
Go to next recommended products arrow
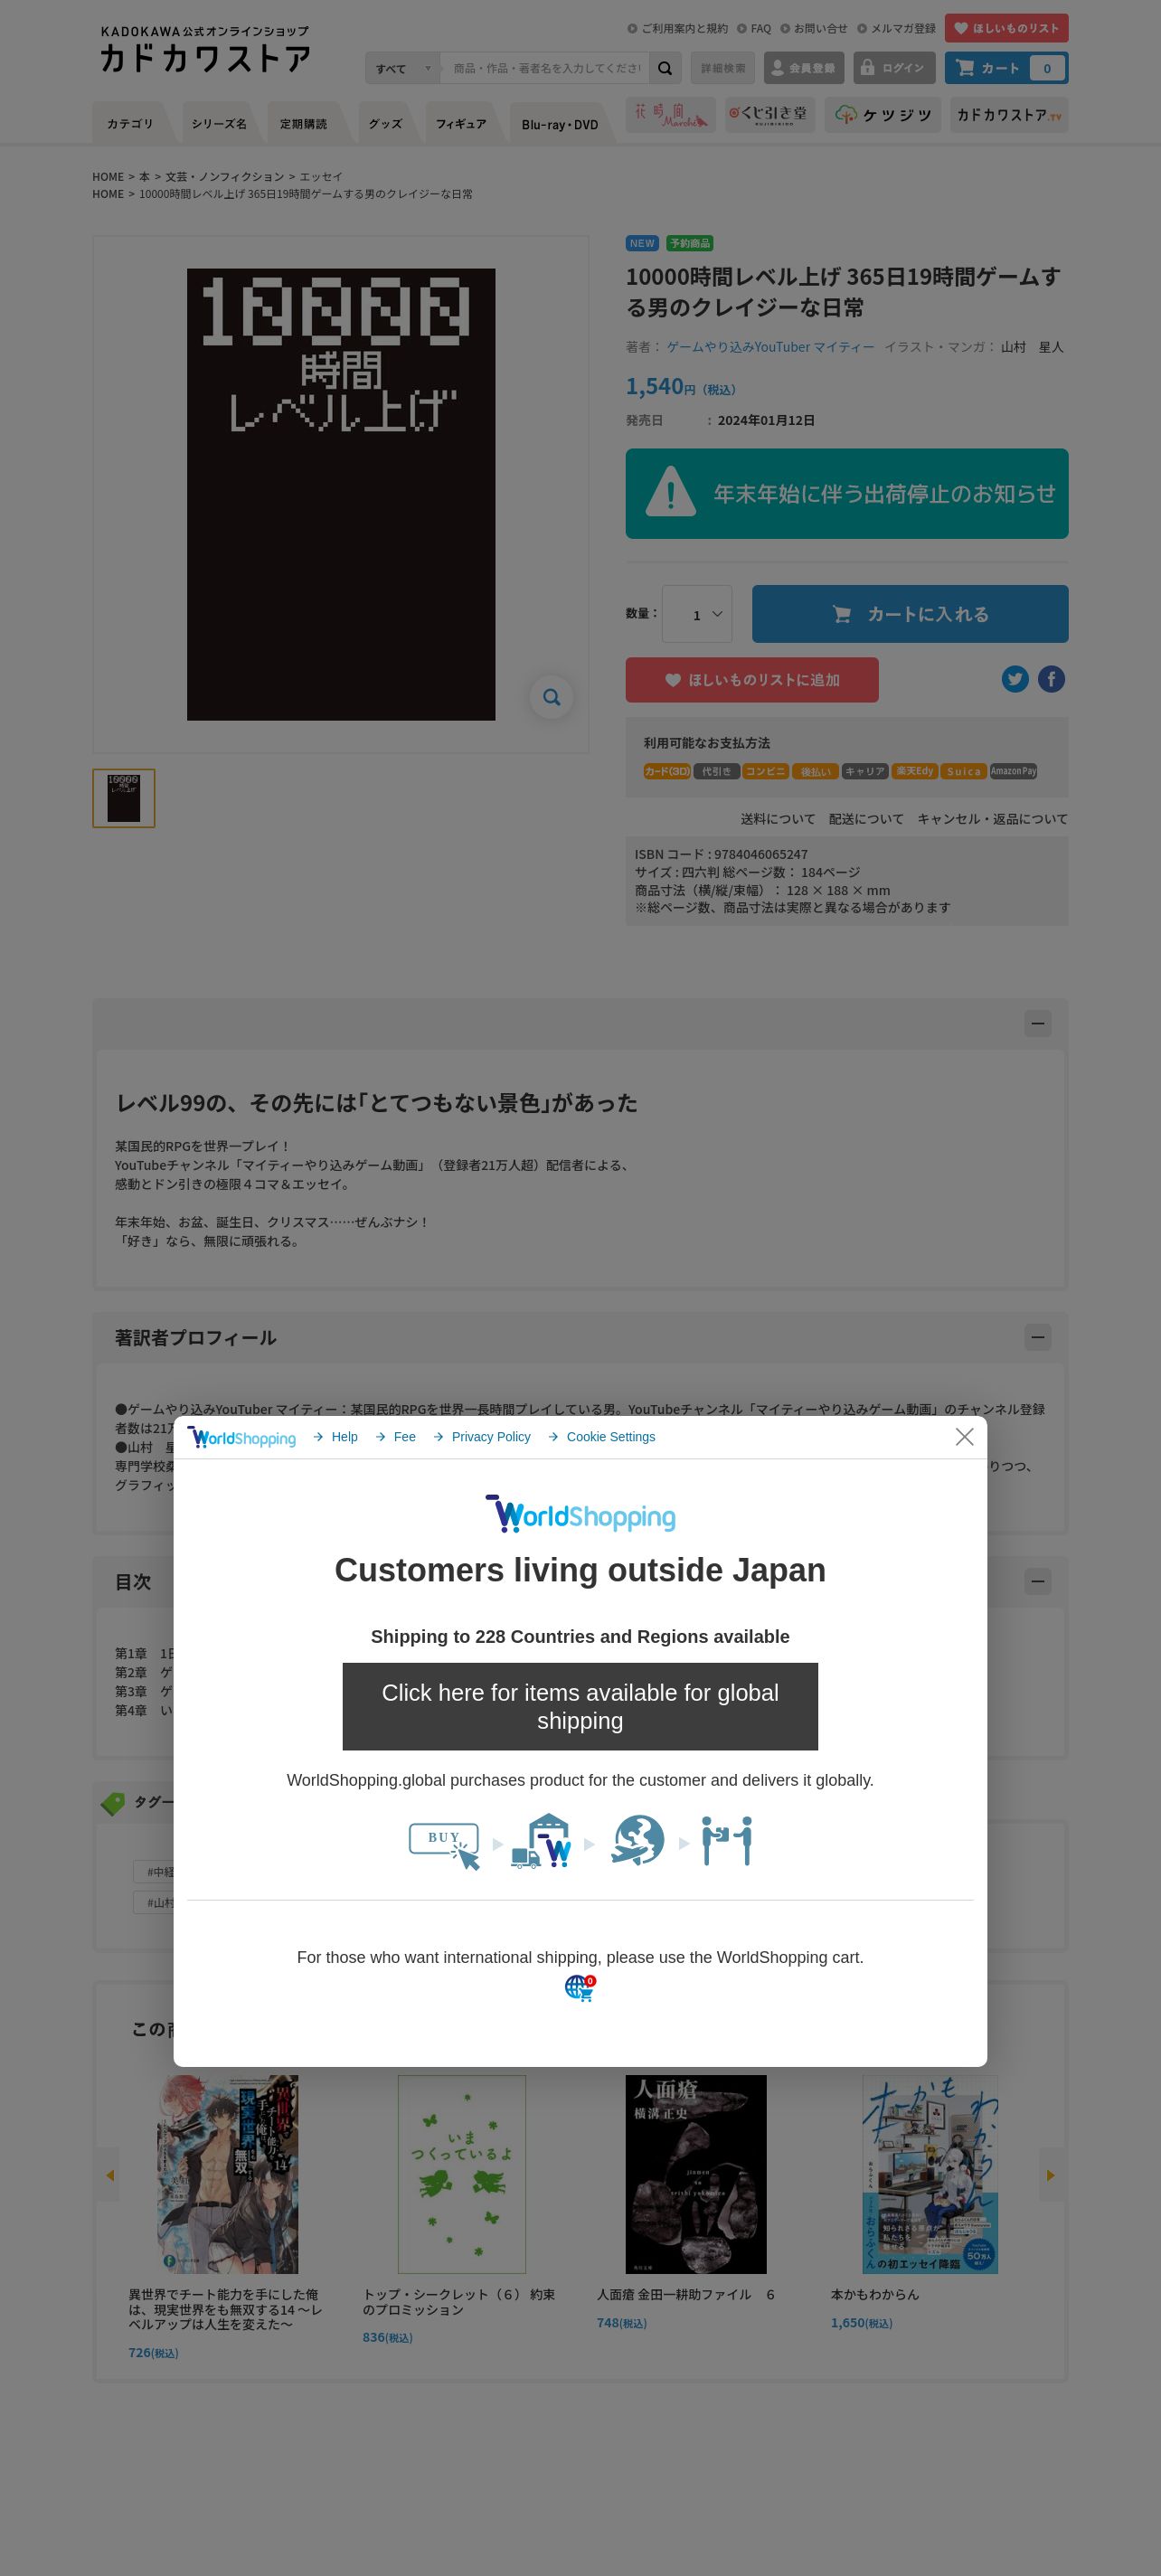[x=1050, y=2175]
